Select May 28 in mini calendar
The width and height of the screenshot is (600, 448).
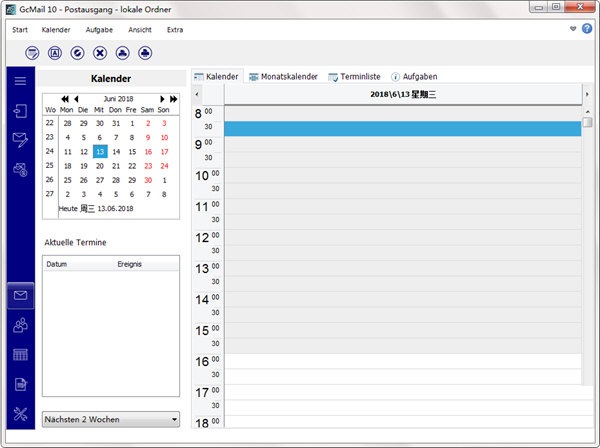coord(68,123)
